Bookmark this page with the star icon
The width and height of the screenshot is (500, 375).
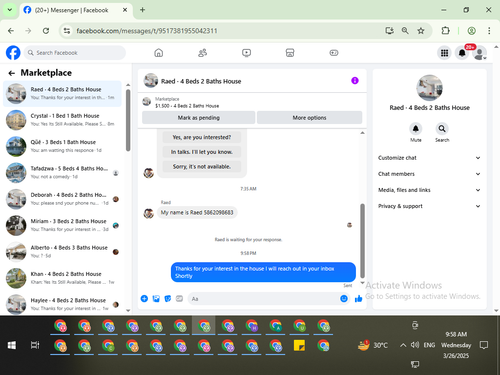pyautogui.click(x=421, y=31)
